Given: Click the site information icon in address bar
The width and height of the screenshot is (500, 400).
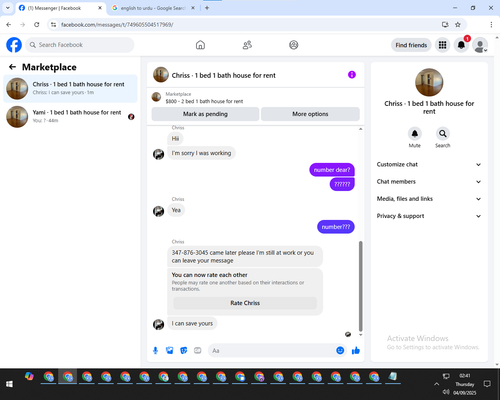Looking at the screenshot, I should [x=53, y=25].
